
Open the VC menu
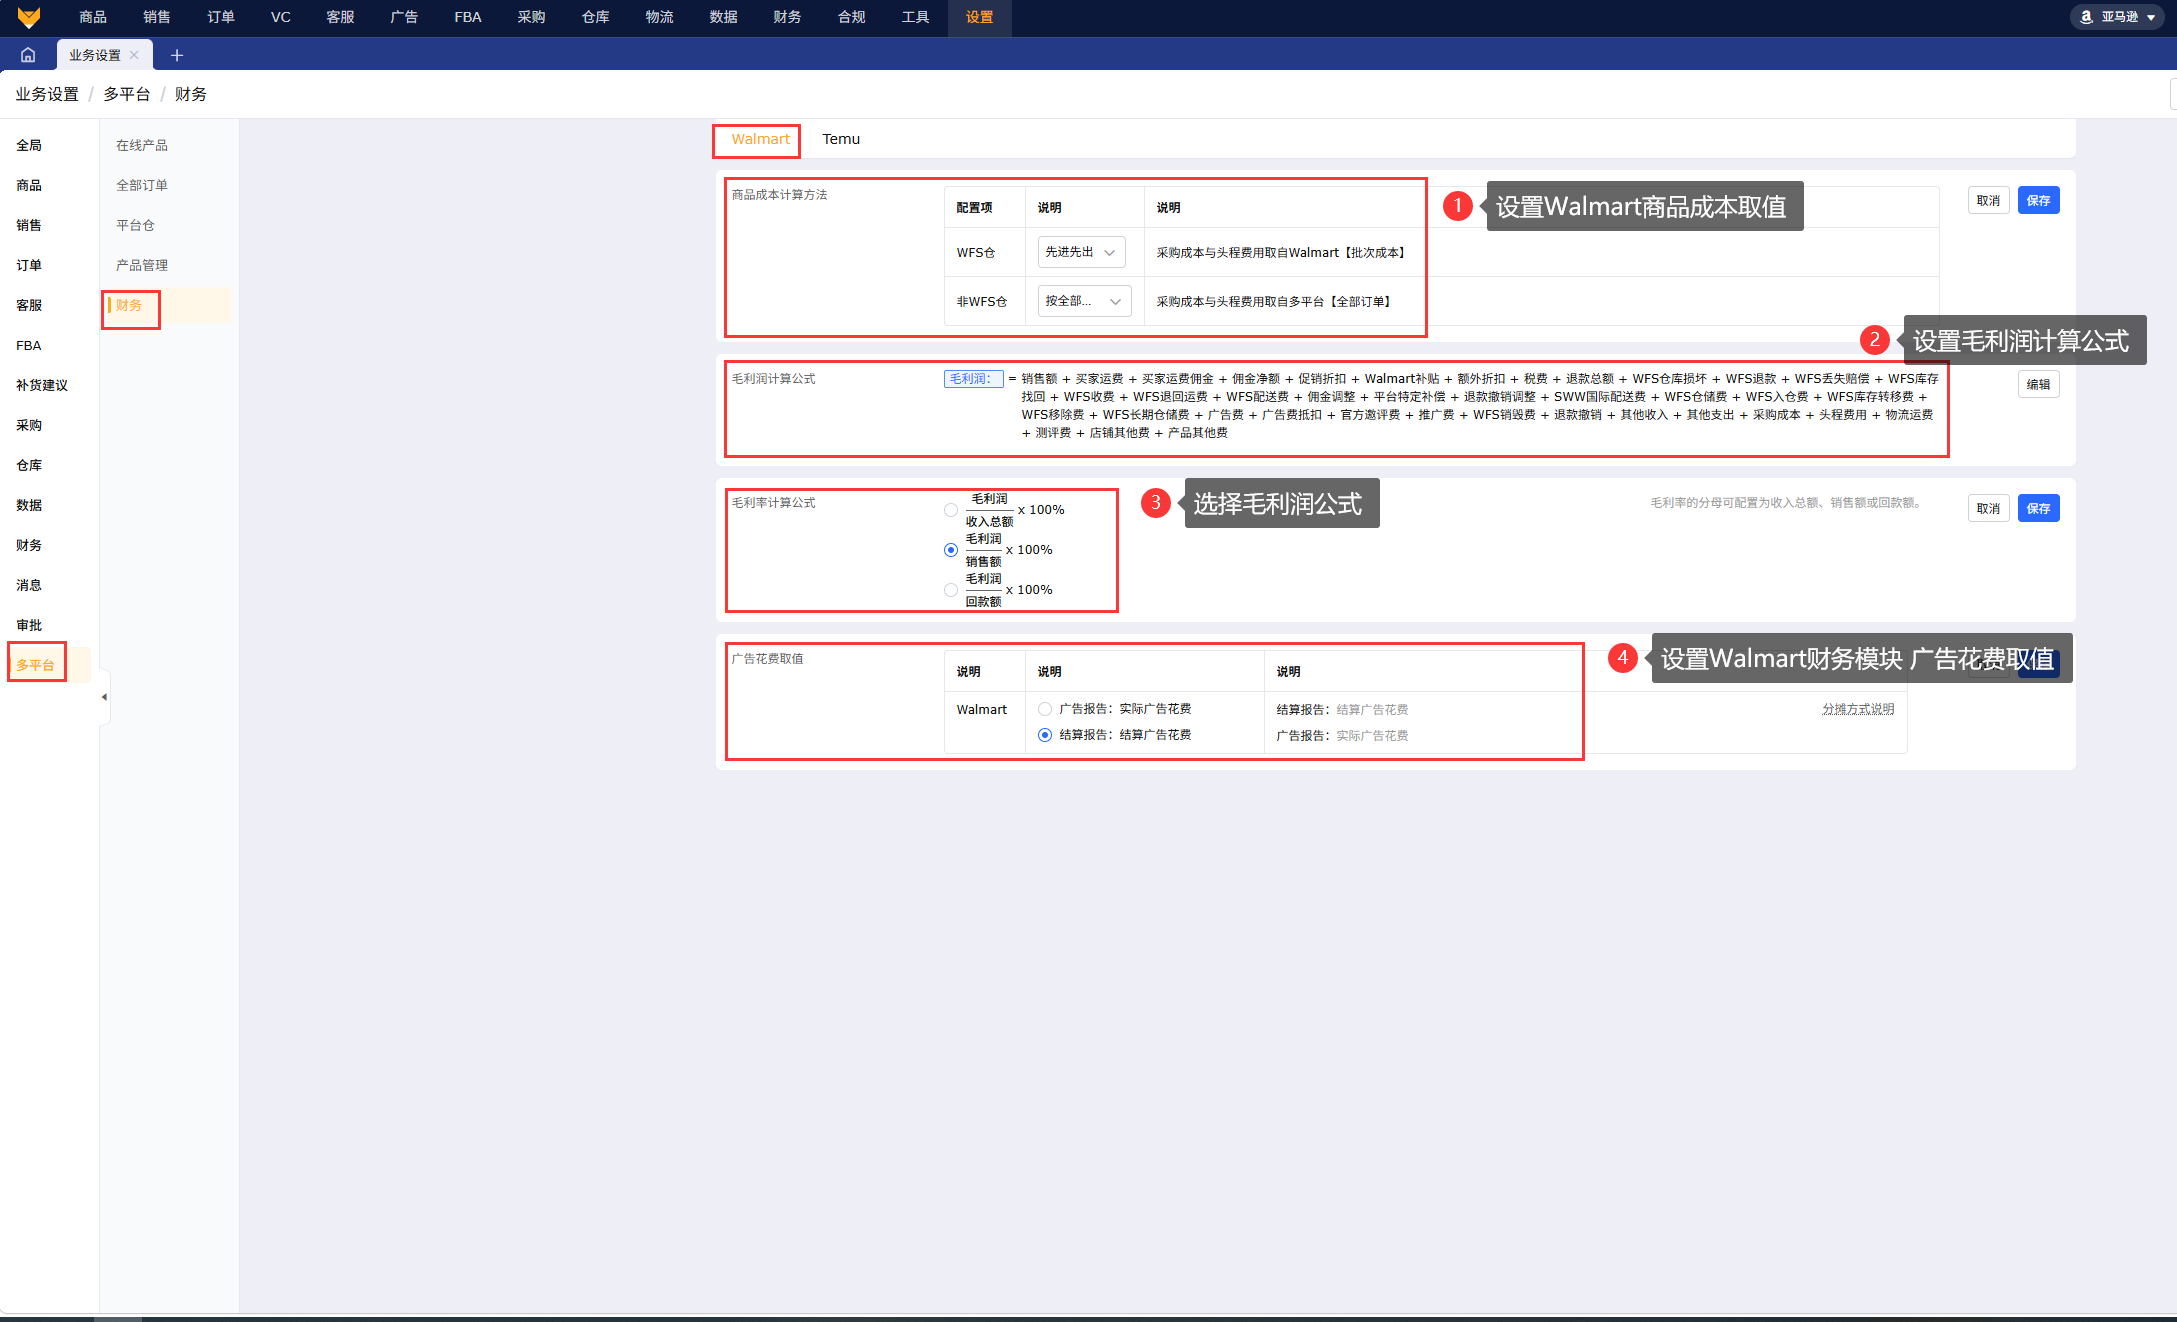[x=281, y=17]
